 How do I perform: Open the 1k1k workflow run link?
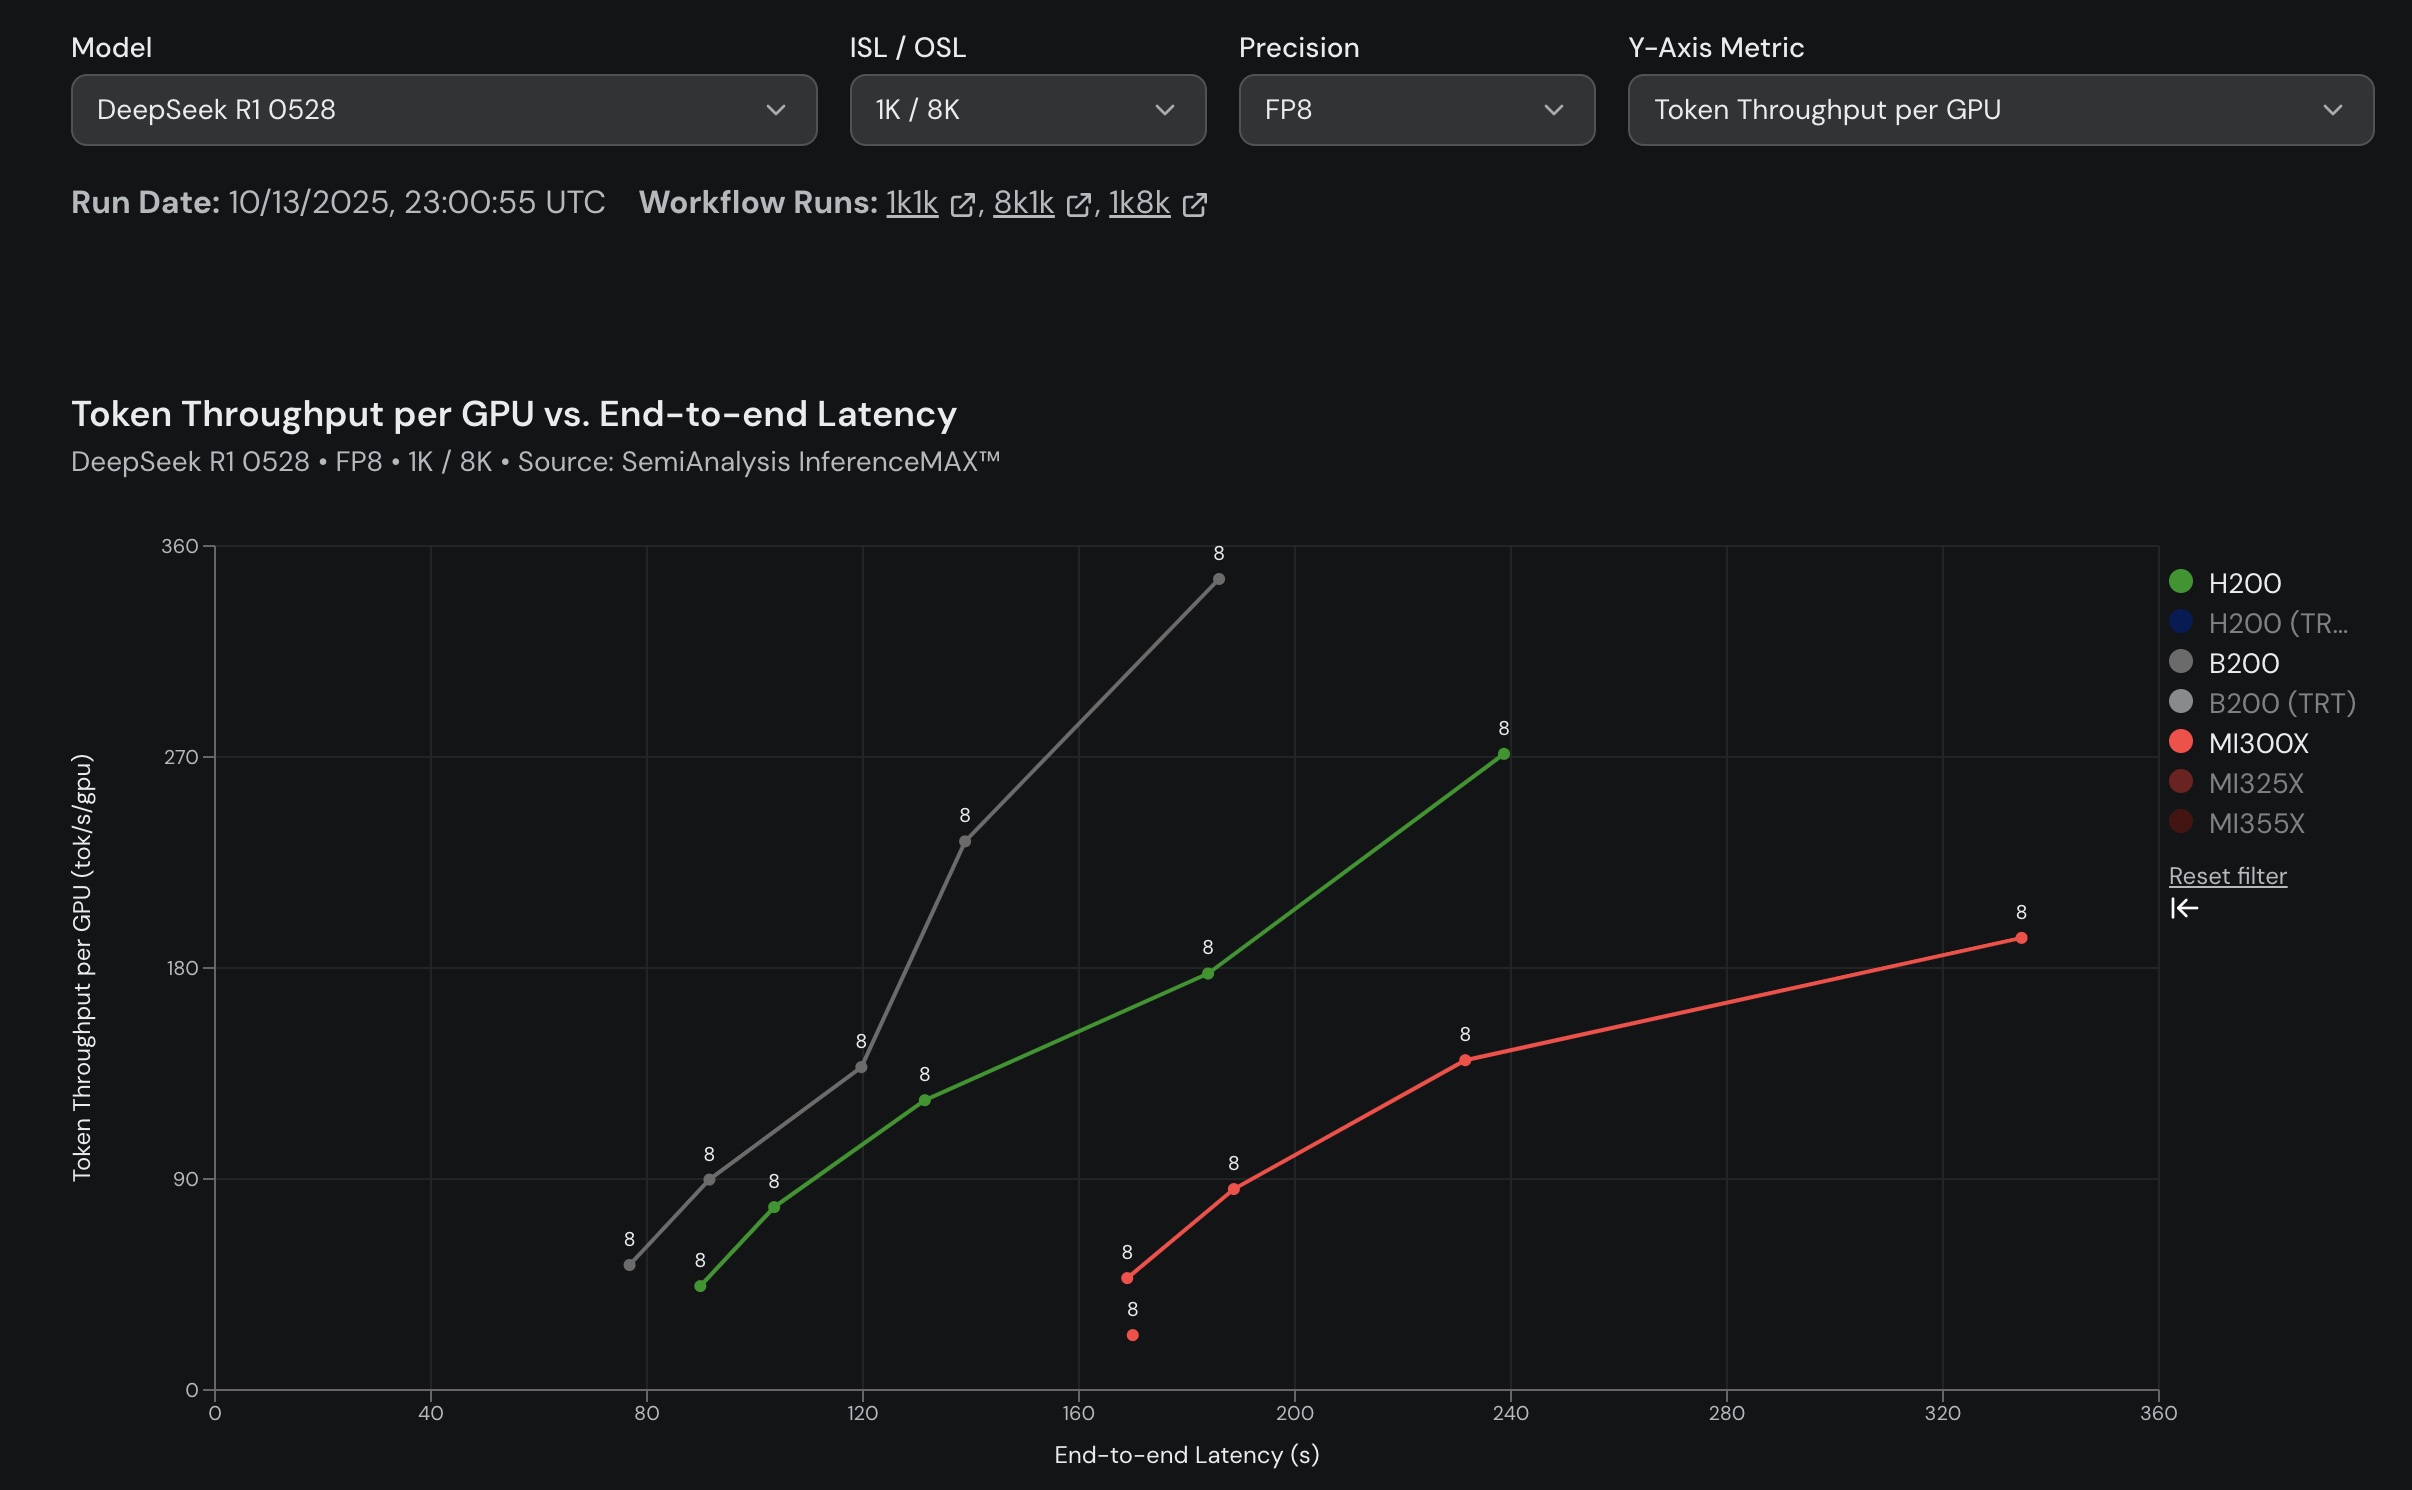(912, 203)
